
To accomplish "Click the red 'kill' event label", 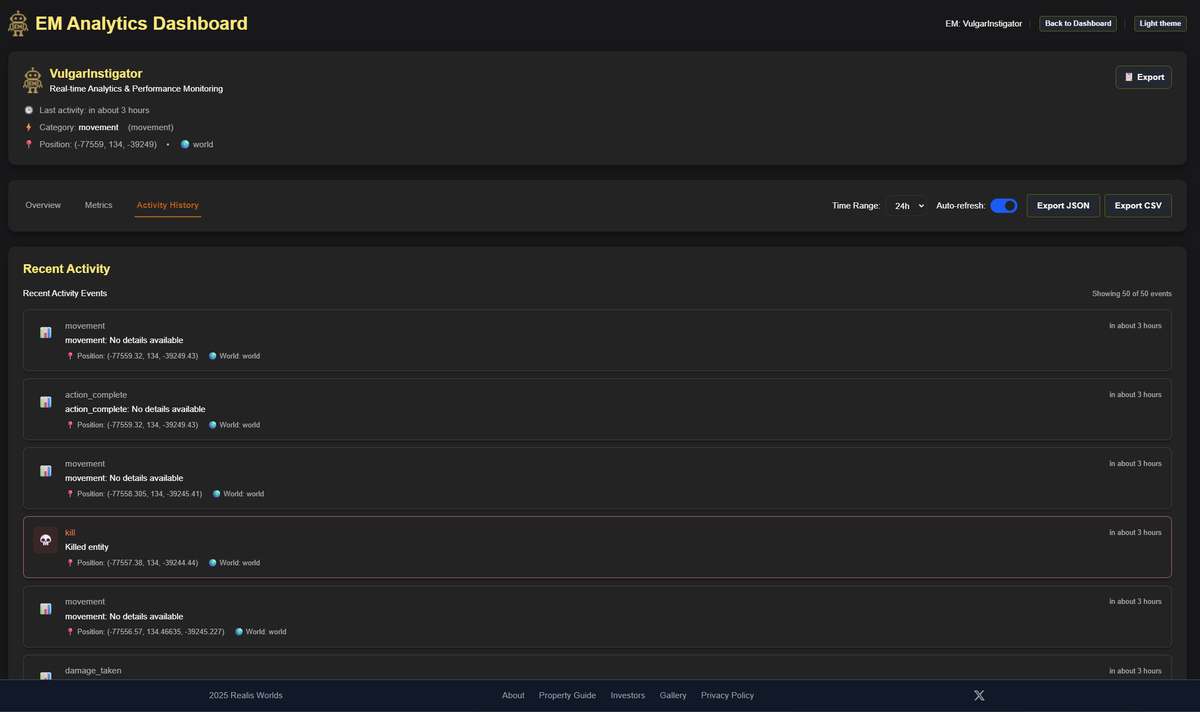I will click(70, 533).
